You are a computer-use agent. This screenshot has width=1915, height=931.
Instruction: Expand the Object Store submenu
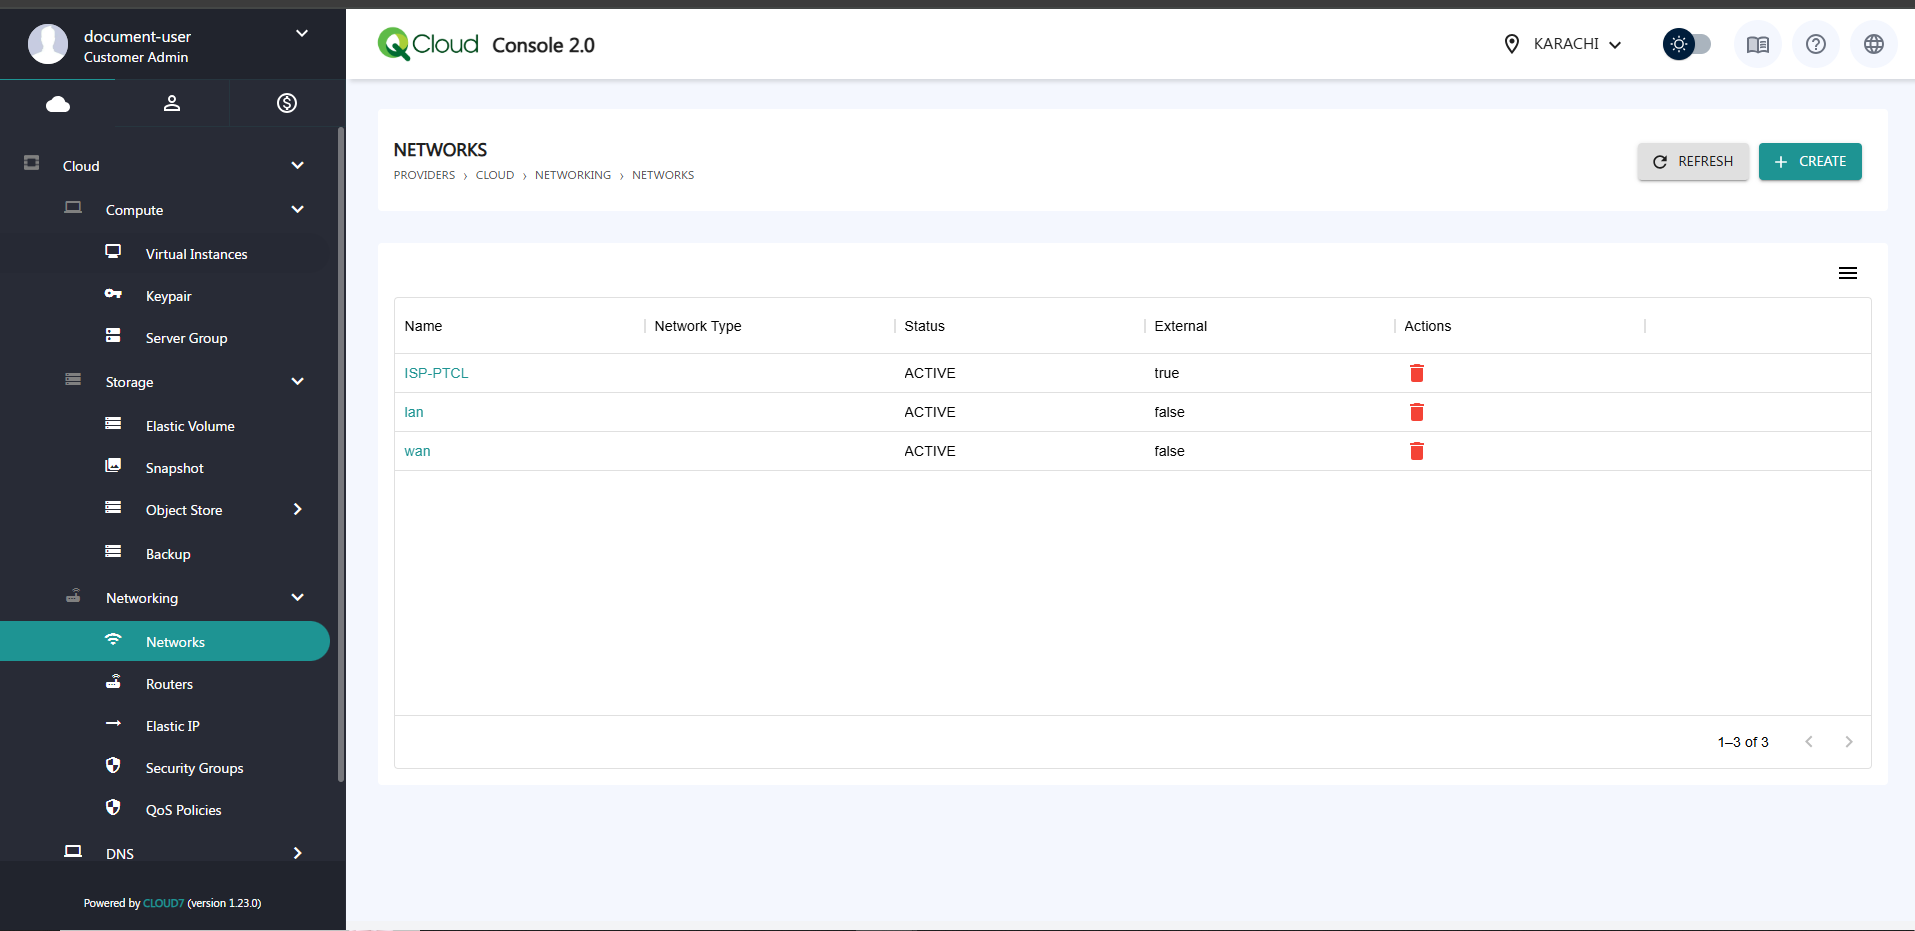coord(297,510)
